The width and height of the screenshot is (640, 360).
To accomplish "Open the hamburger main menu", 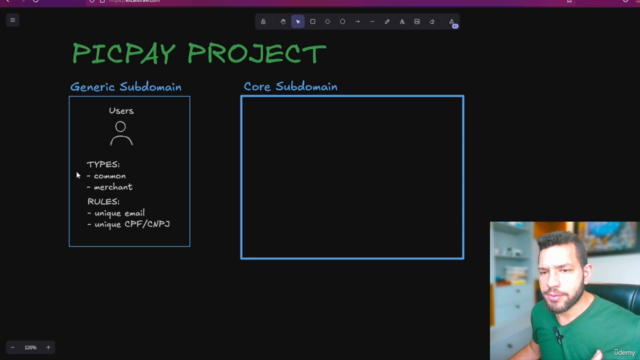I will click(13, 20).
